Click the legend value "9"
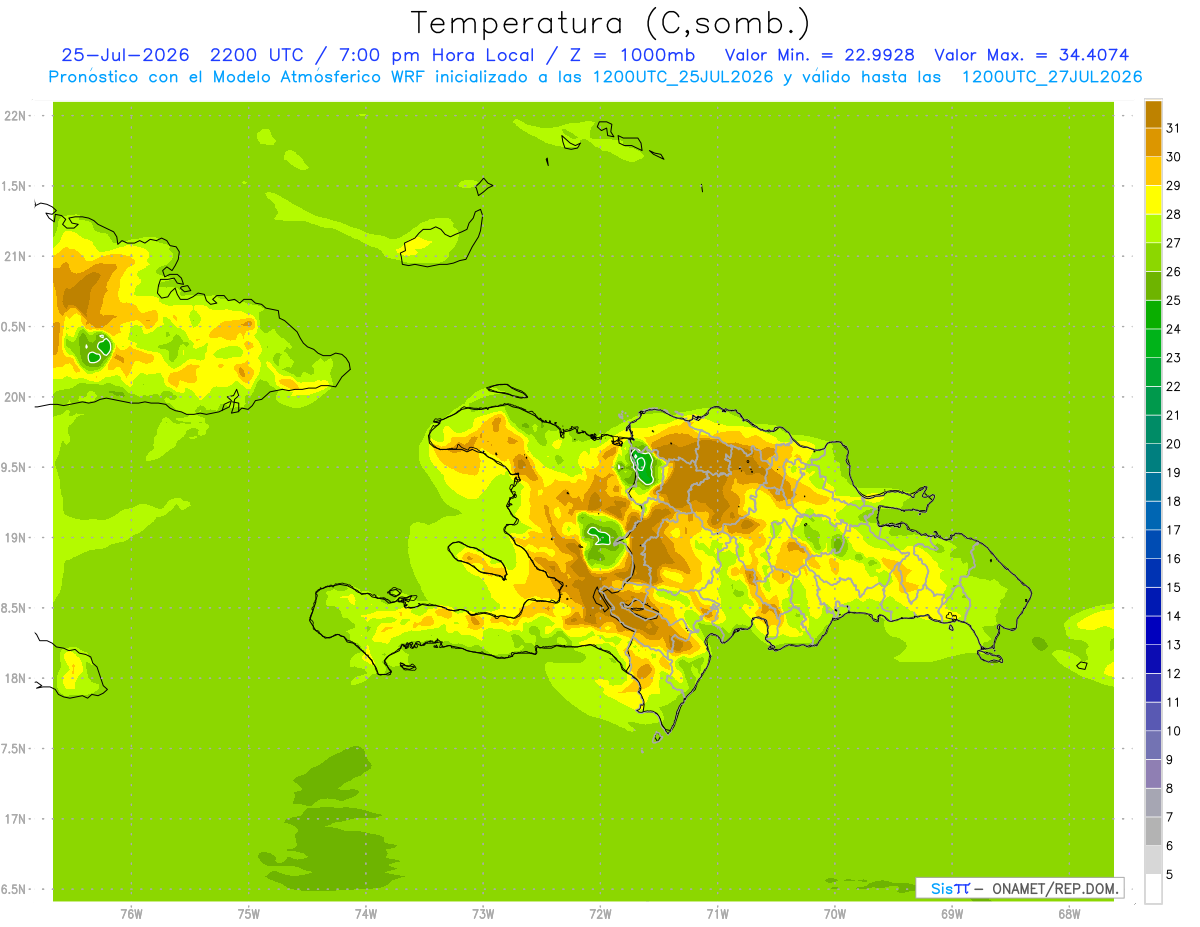Image resolution: width=1200 pixels, height=927 pixels. (1170, 760)
